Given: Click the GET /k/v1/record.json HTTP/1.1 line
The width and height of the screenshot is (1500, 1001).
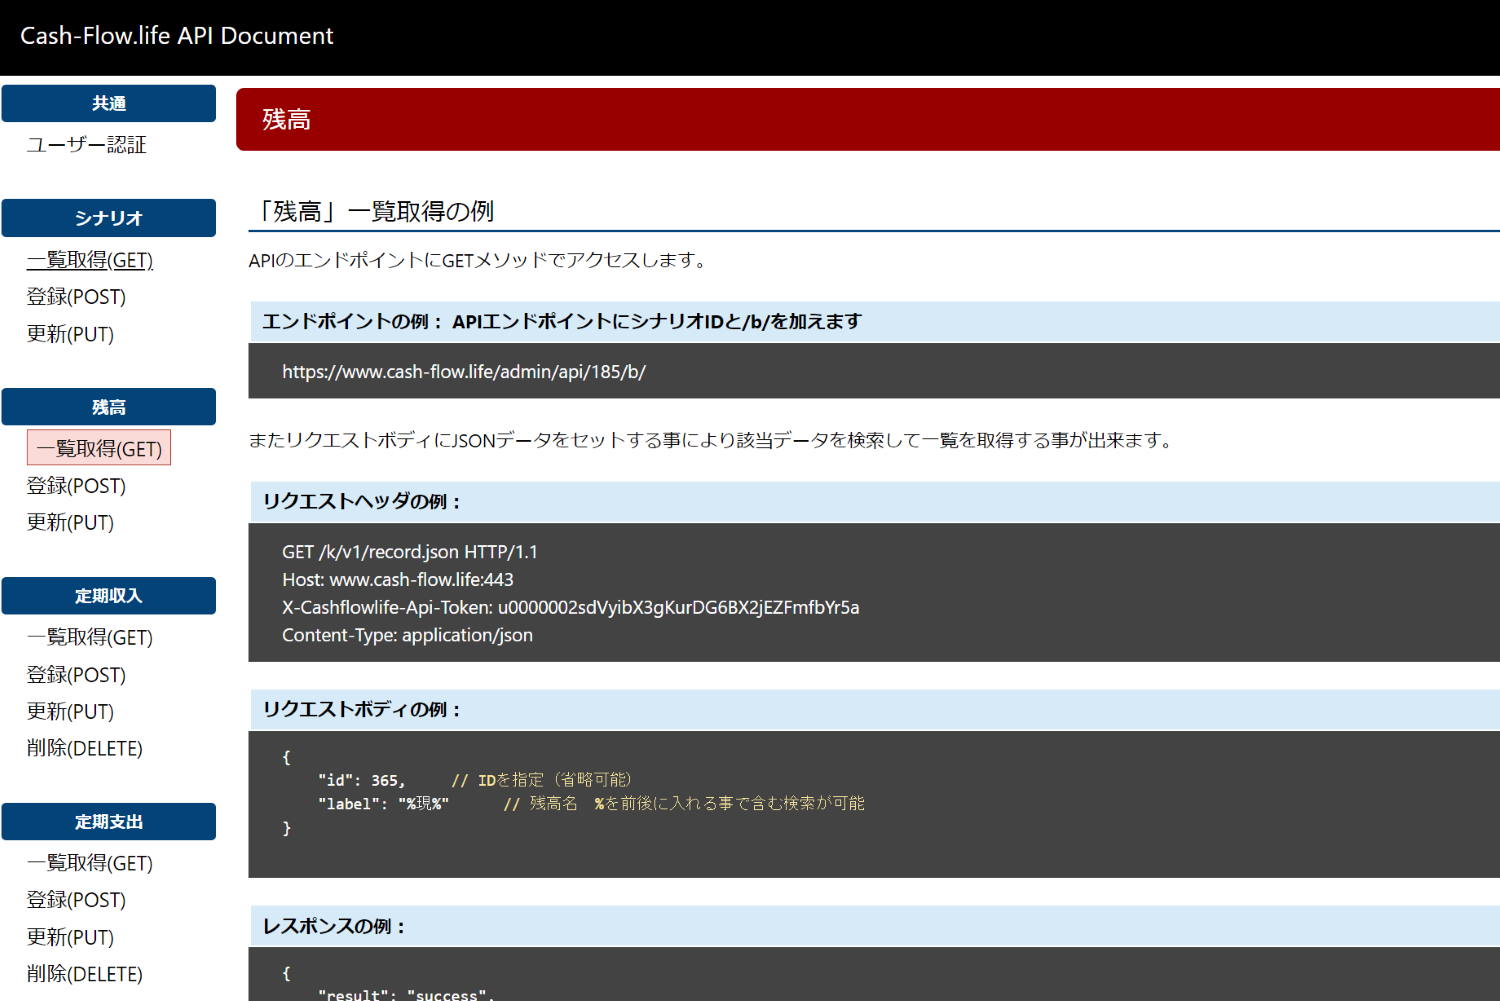Looking at the screenshot, I should coord(410,552).
